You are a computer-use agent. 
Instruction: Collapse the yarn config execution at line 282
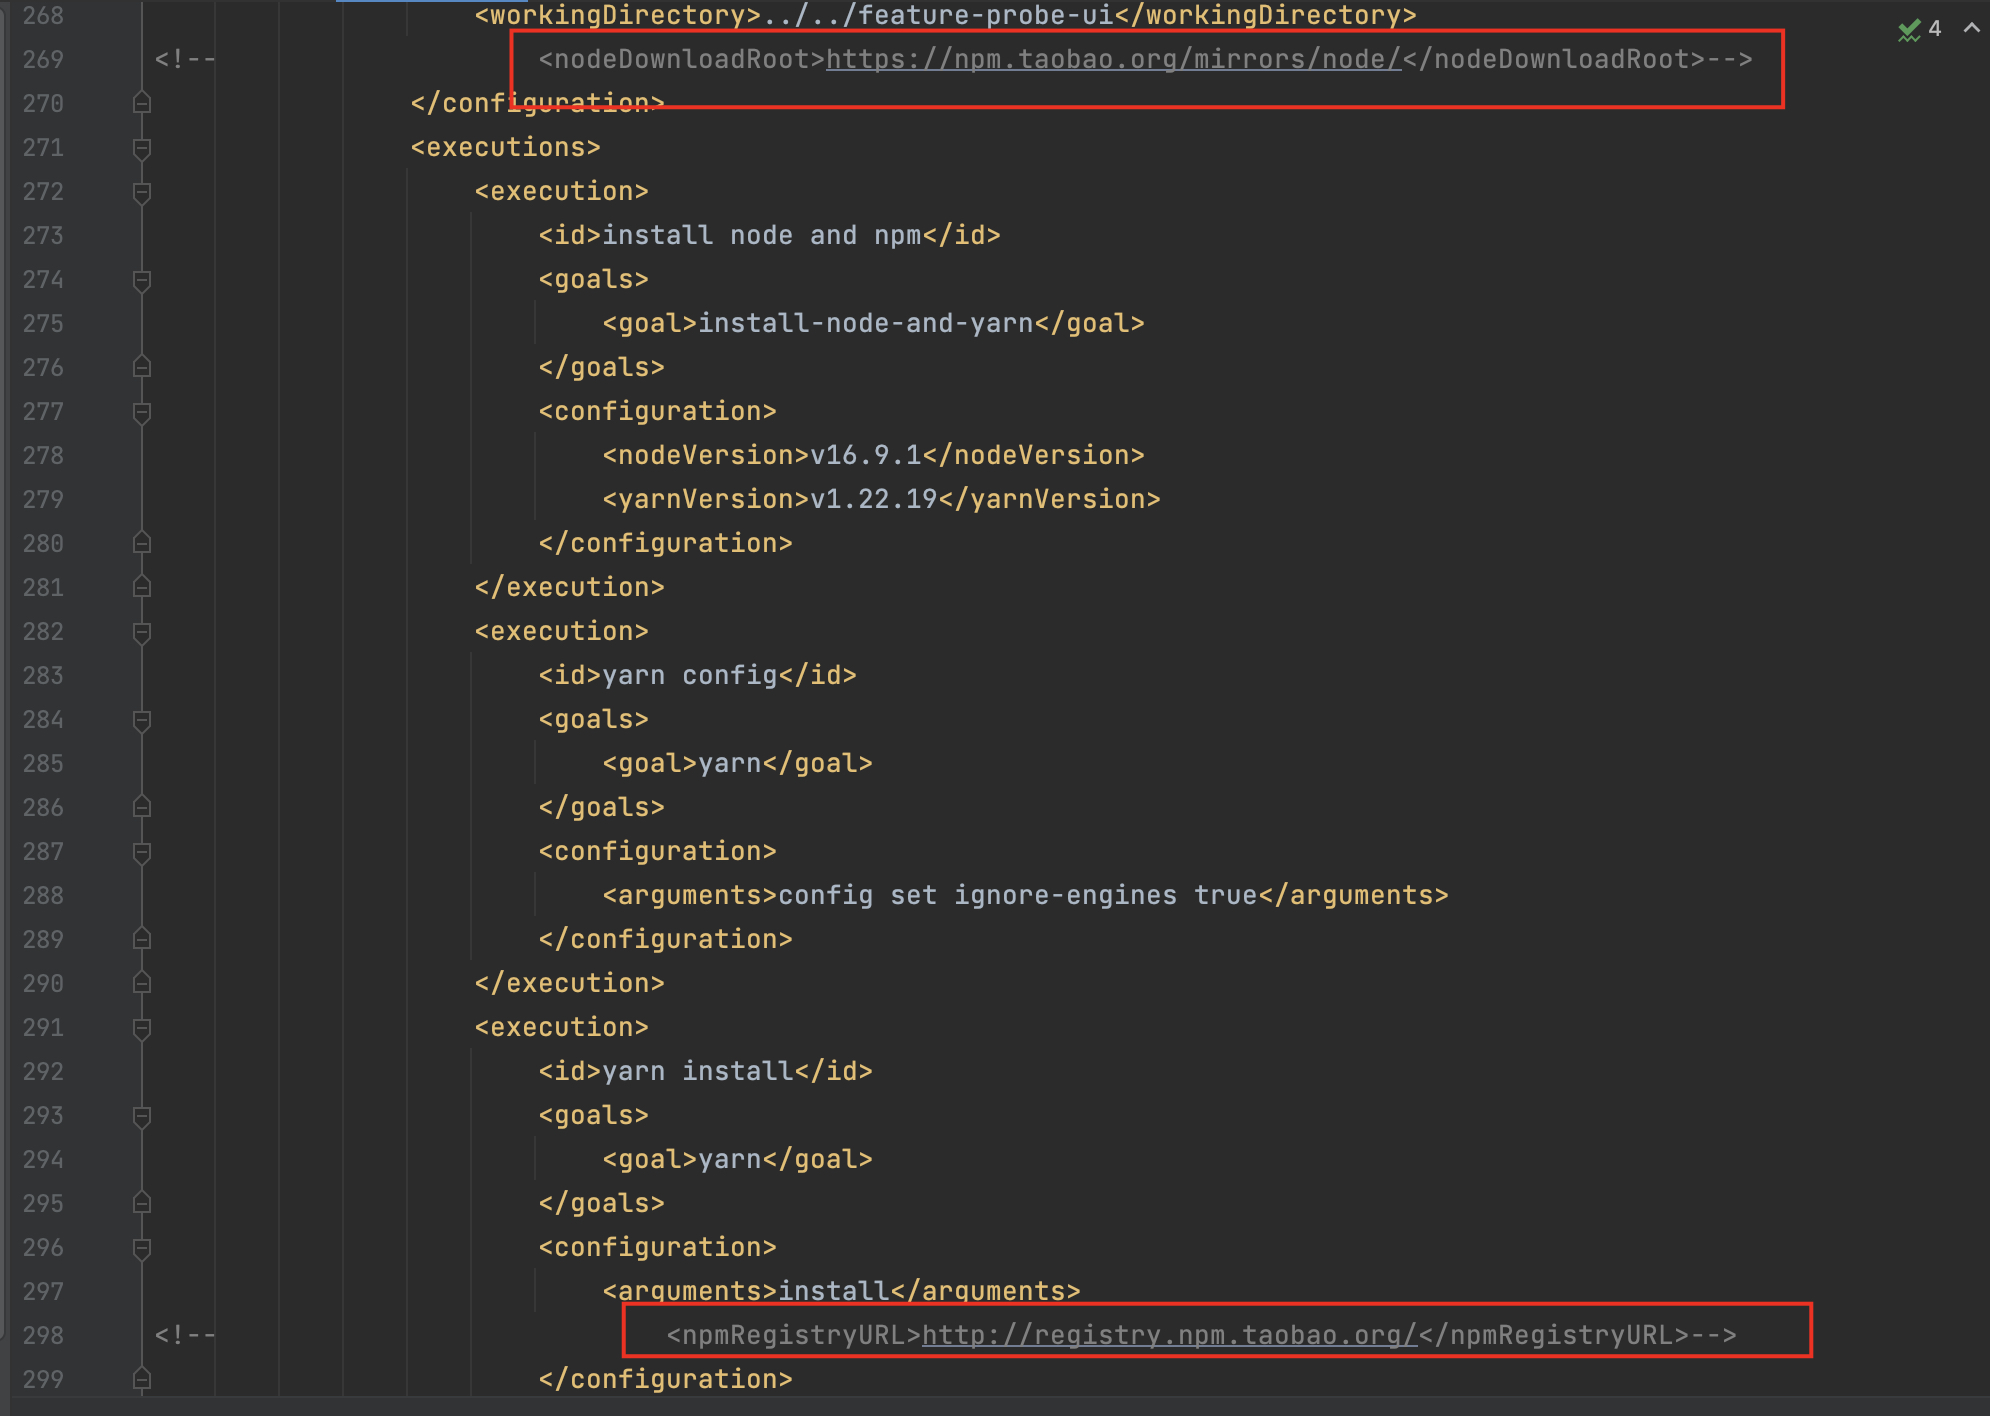tap(142, 632)
